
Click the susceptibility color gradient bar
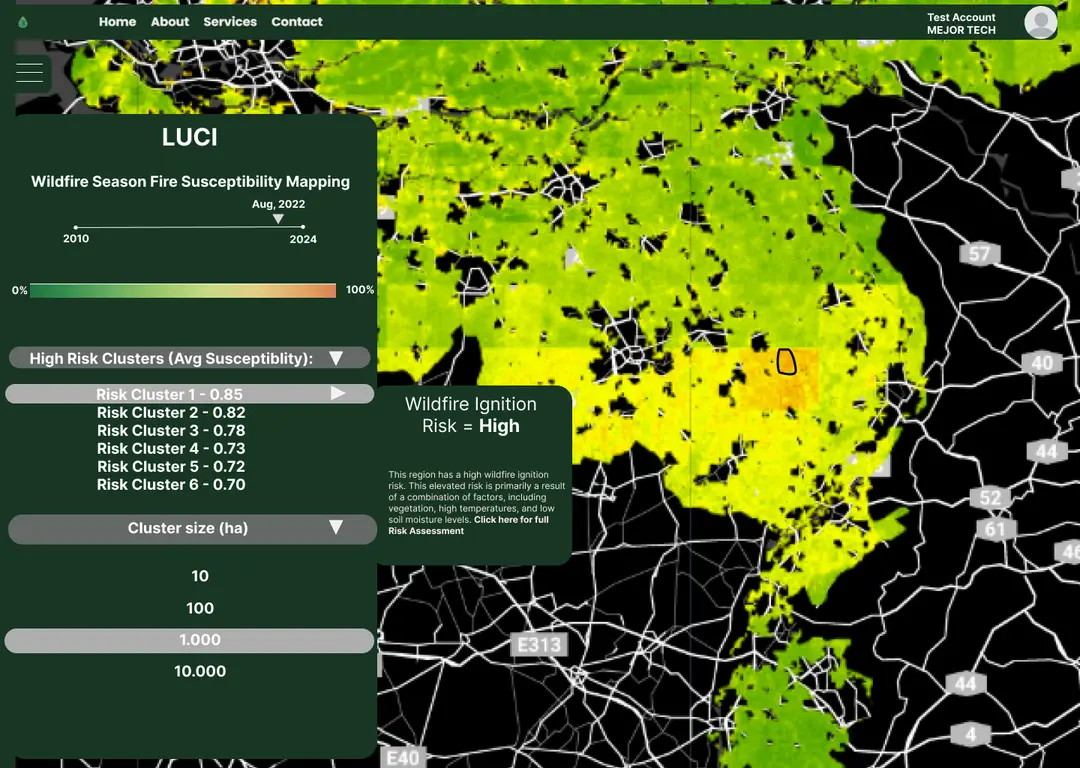[183, 290]
